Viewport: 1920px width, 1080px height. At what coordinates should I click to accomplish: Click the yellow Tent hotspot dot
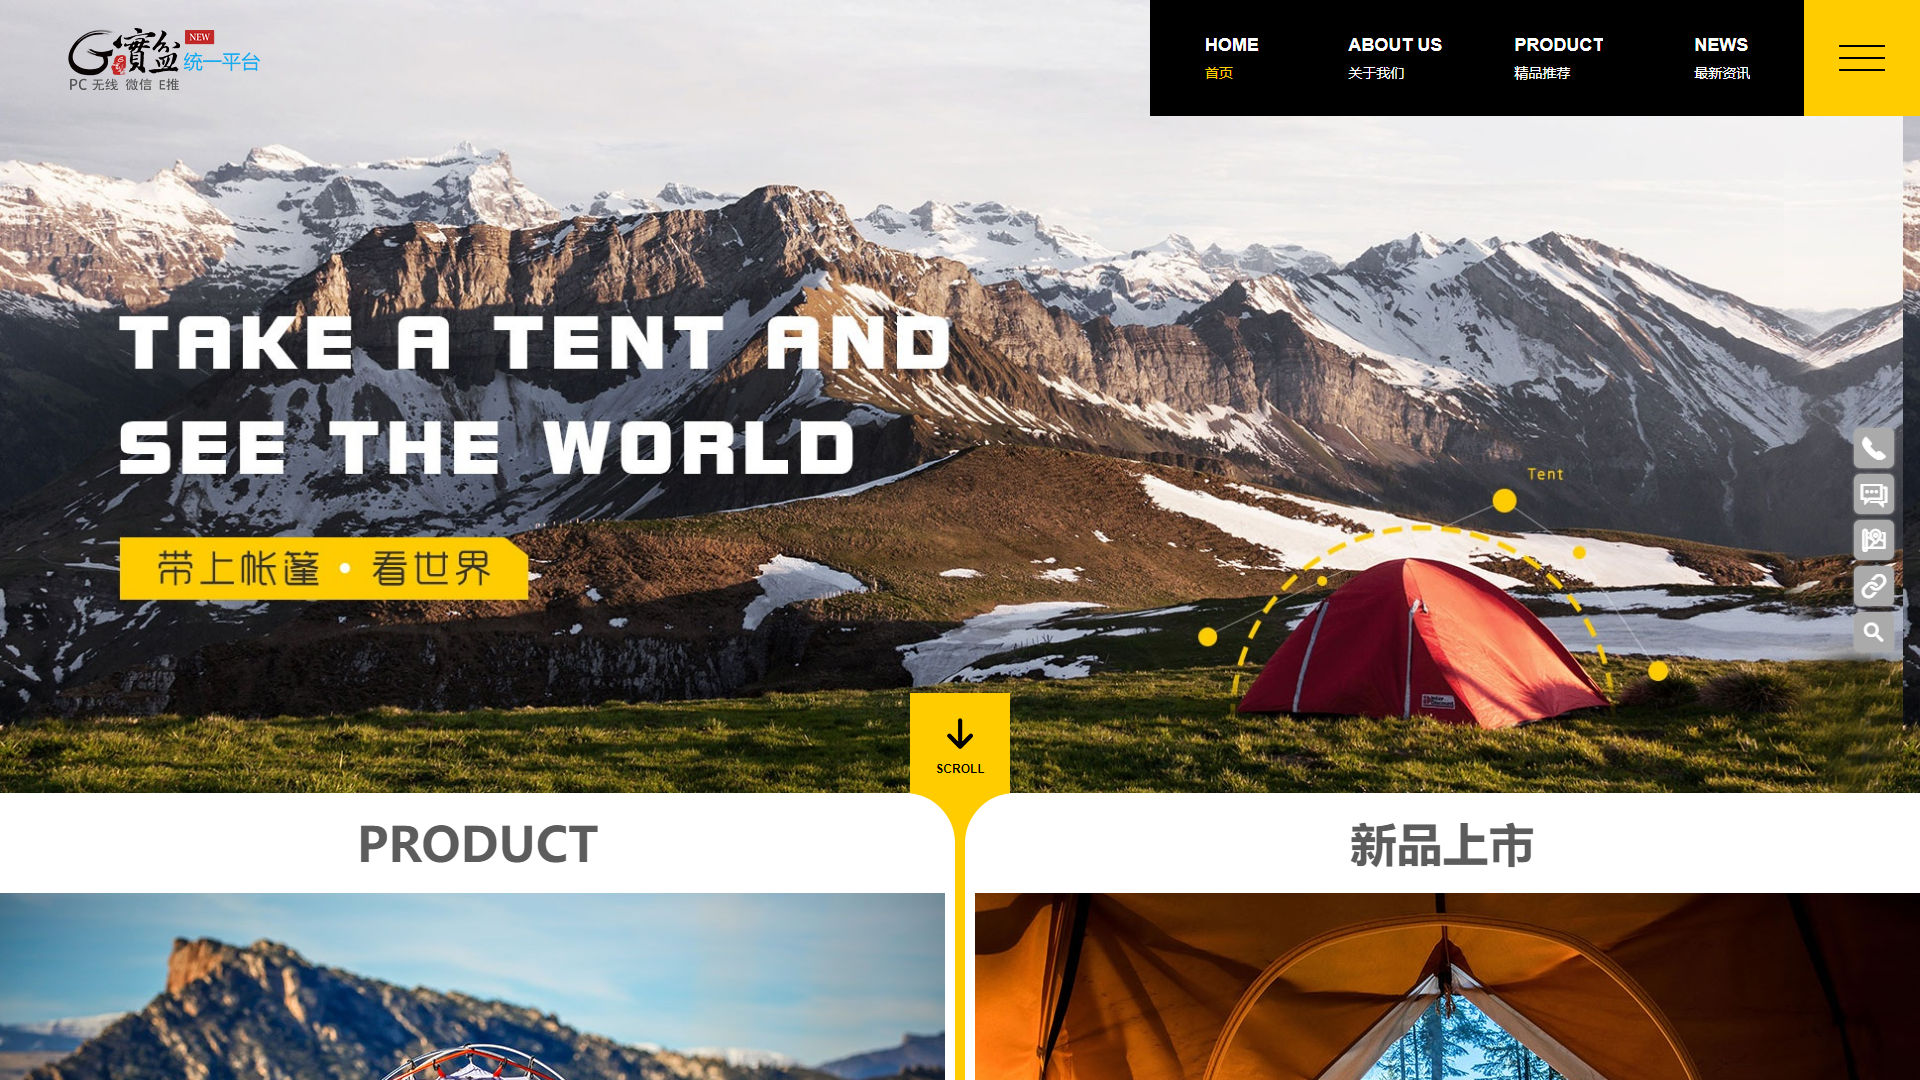tap(1504, 501)
